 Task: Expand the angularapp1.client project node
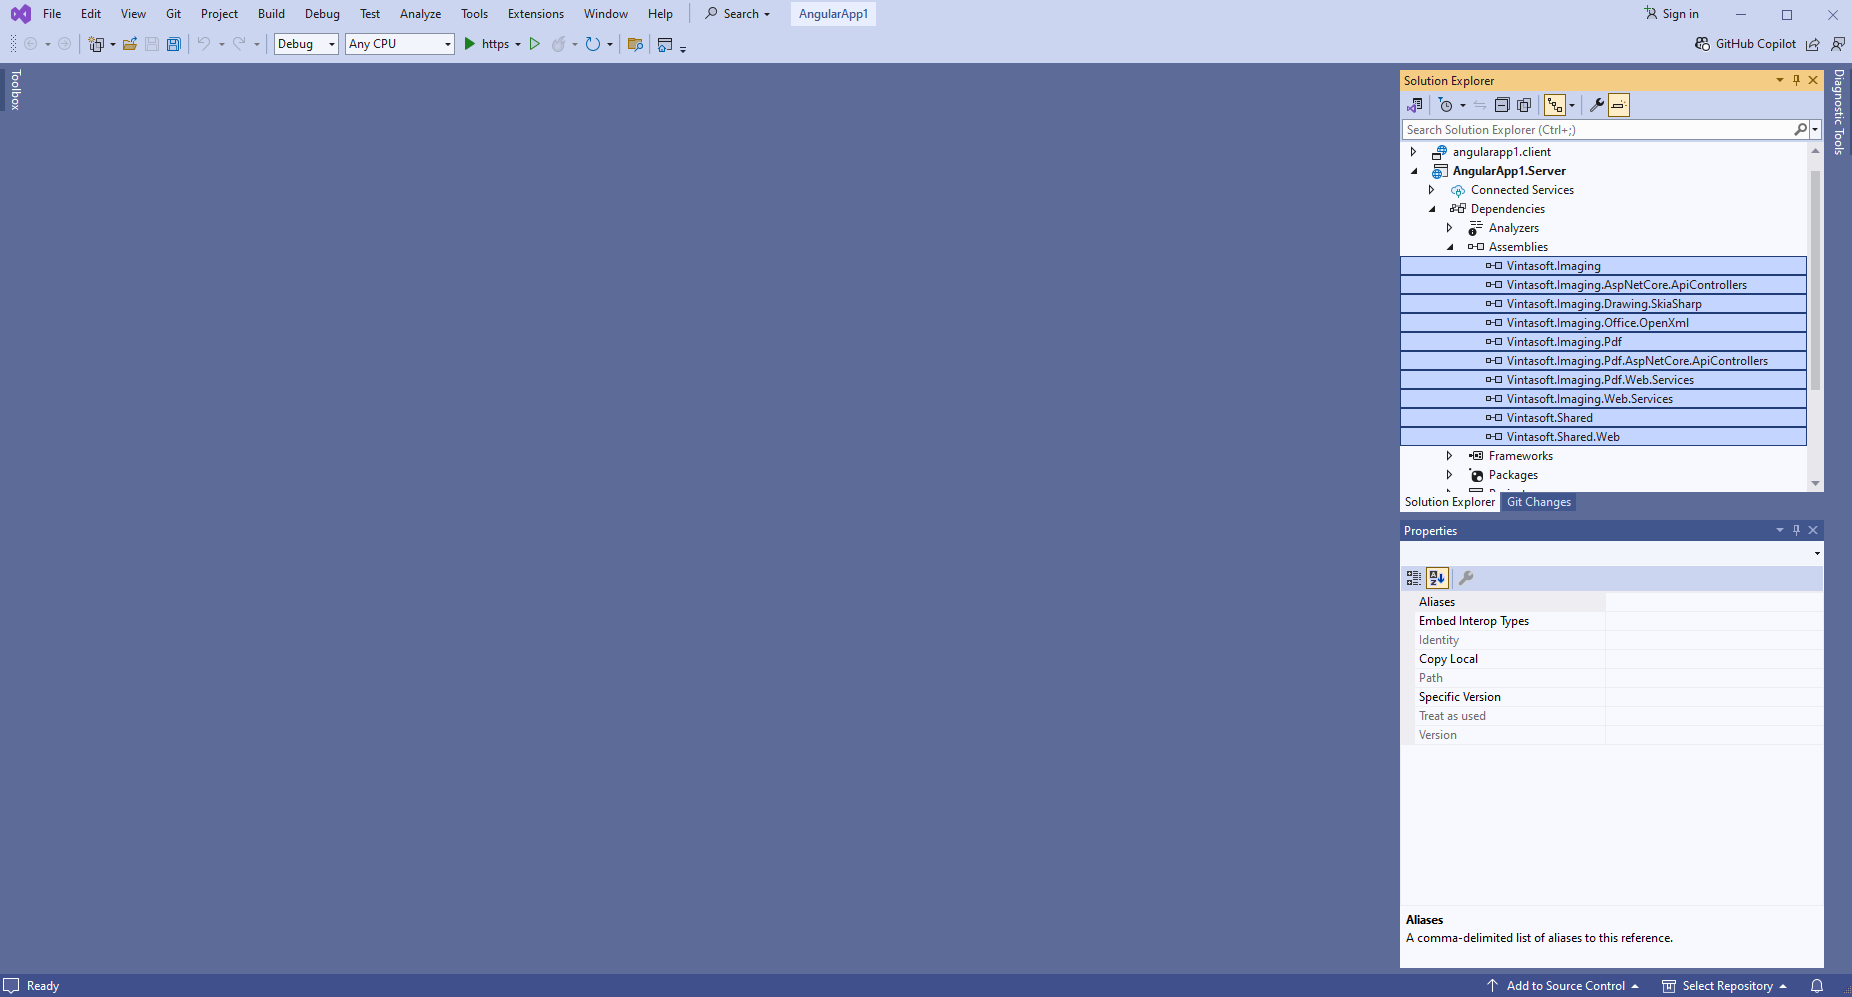click(1413, 152)
